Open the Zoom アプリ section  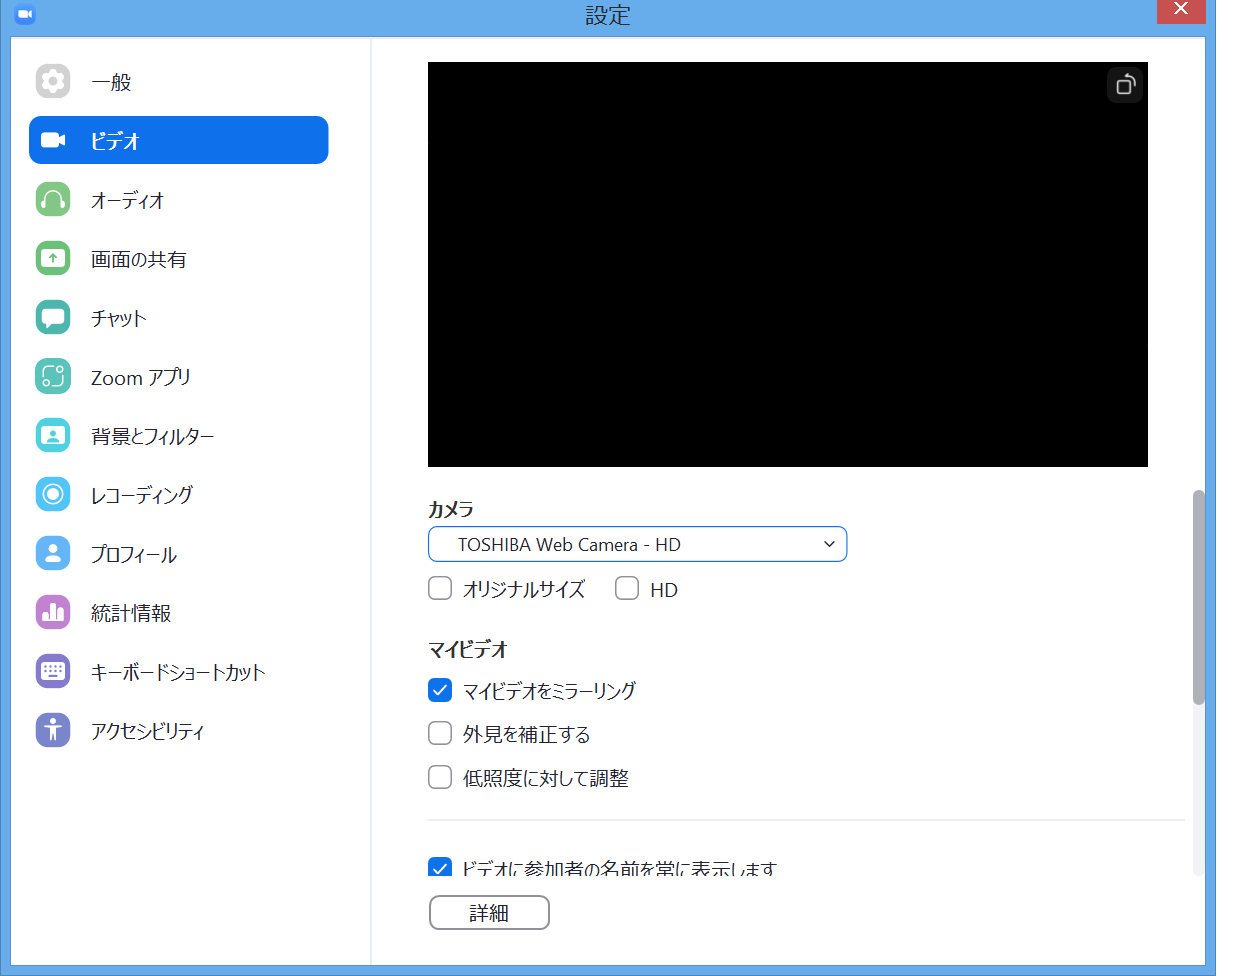(x=178, y=376)
